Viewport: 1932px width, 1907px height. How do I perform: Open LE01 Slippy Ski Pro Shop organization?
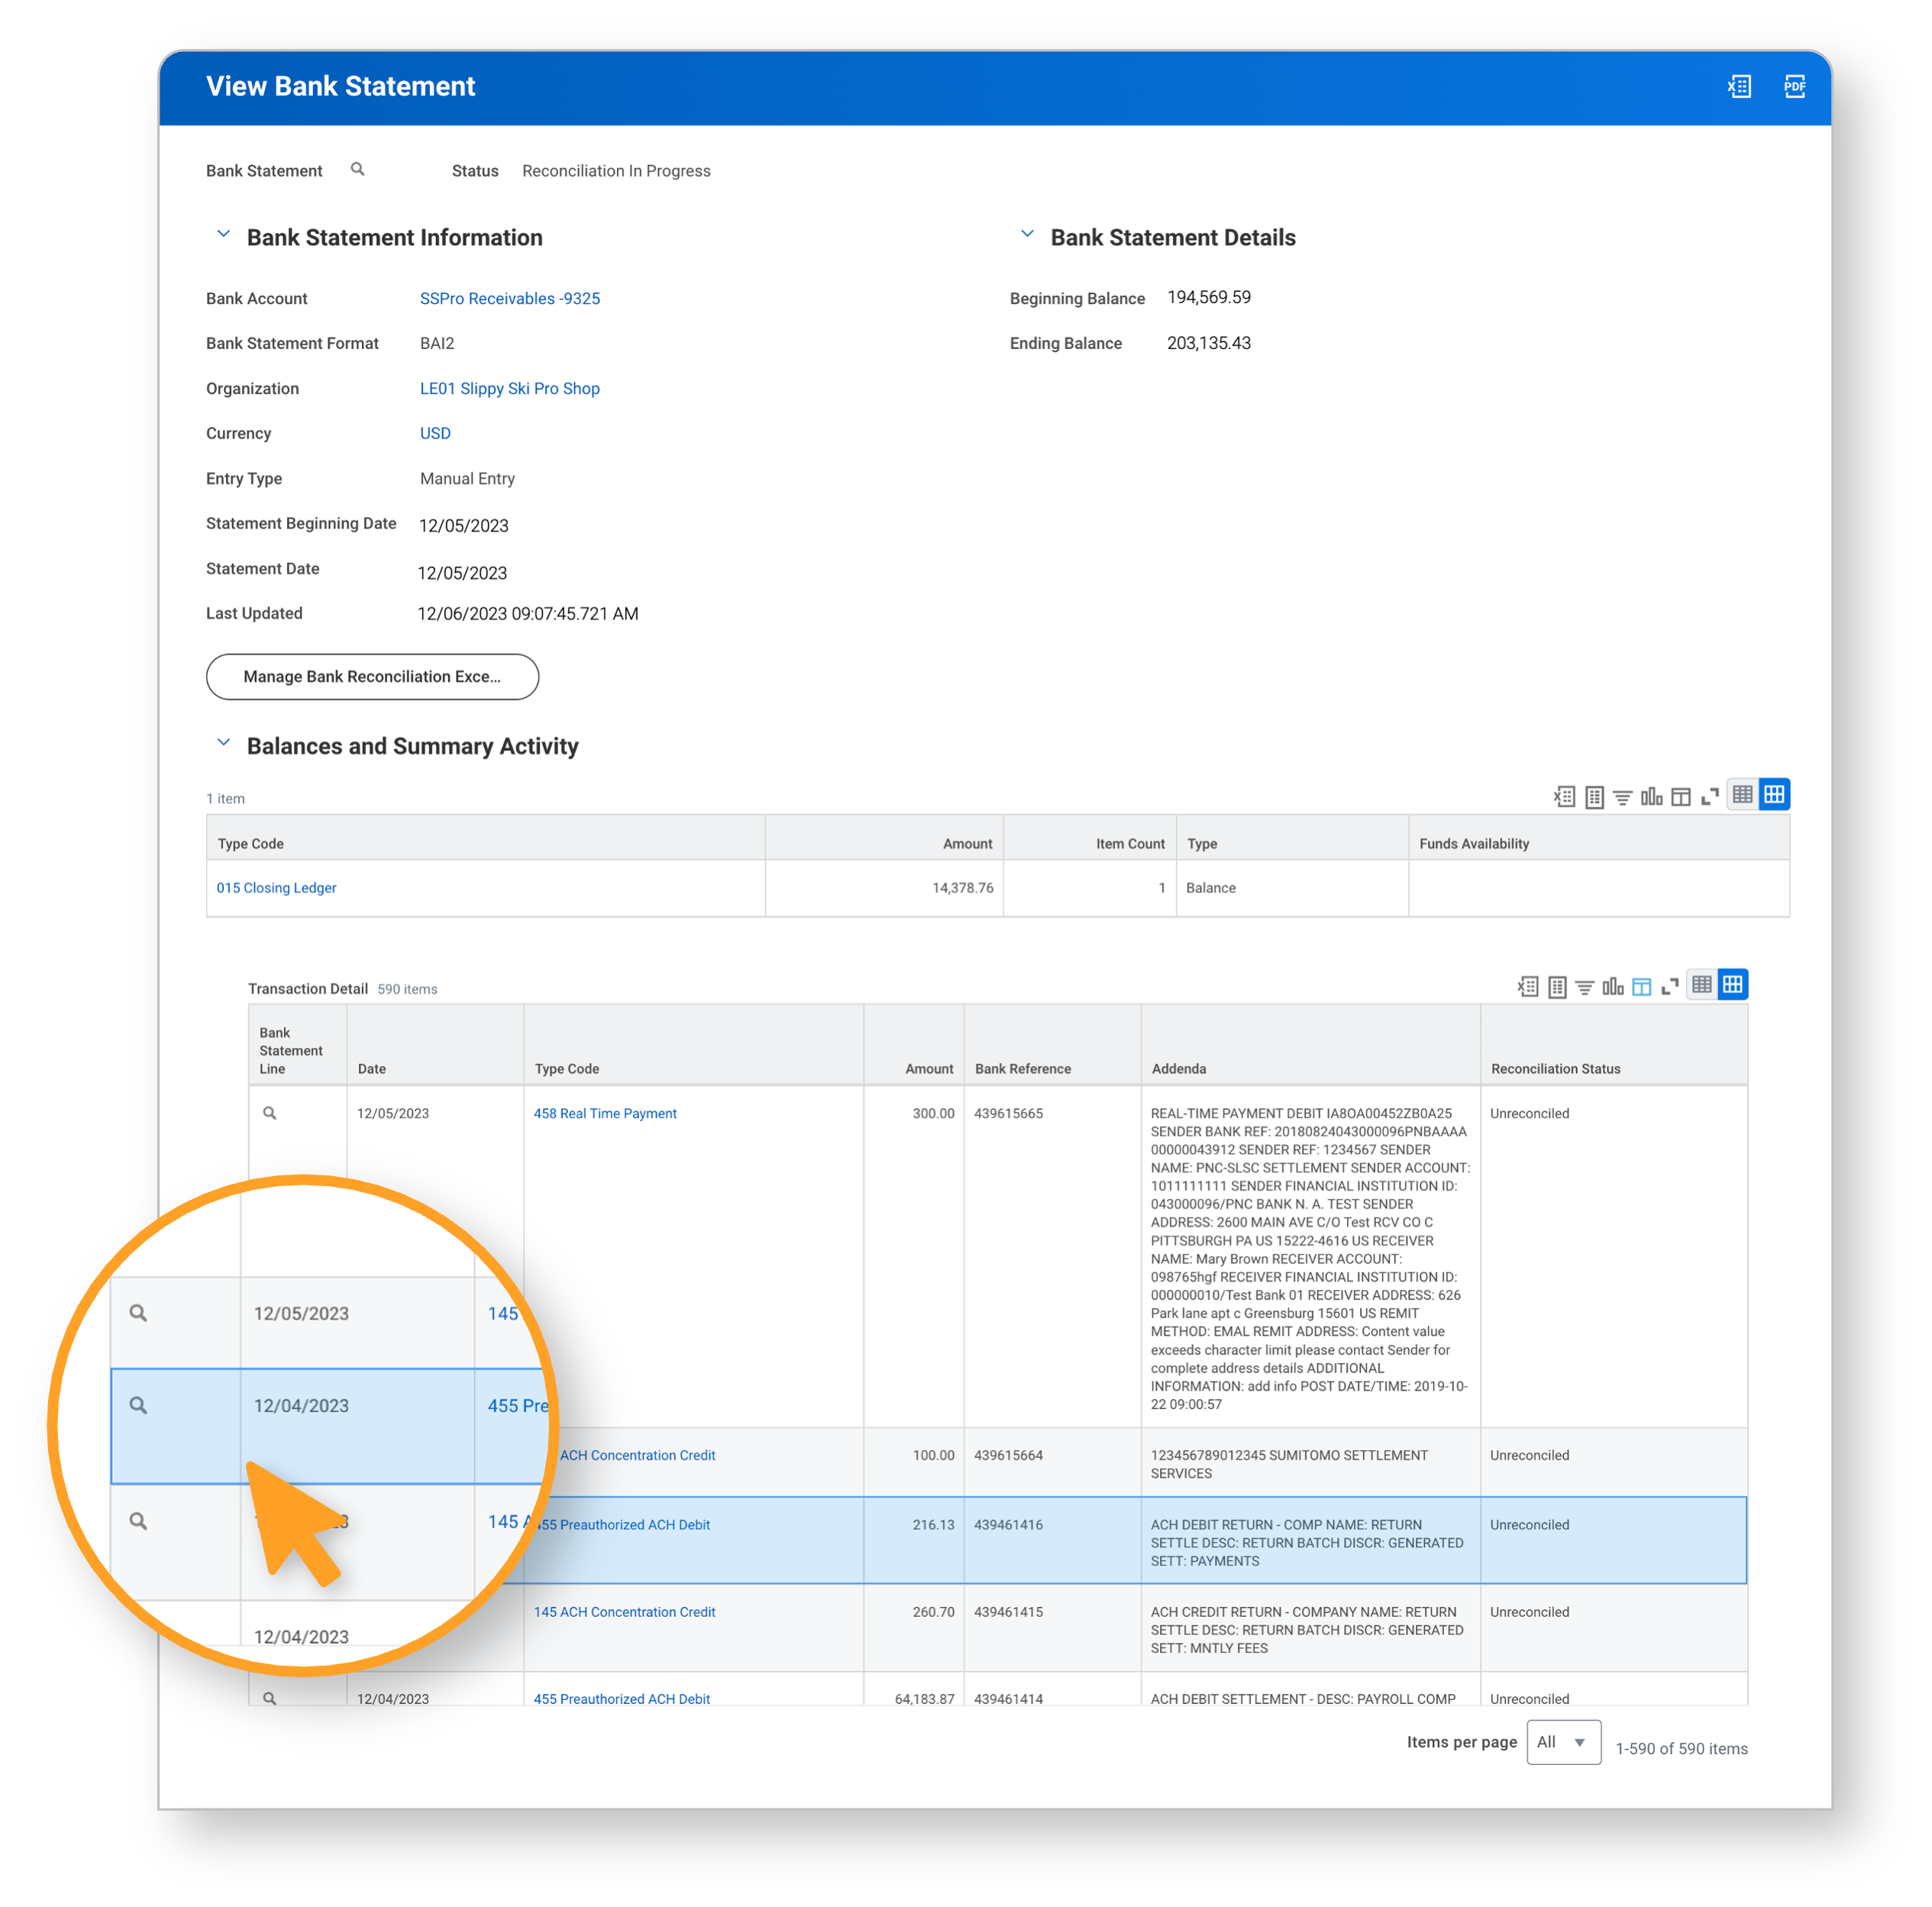pos(510,388)
